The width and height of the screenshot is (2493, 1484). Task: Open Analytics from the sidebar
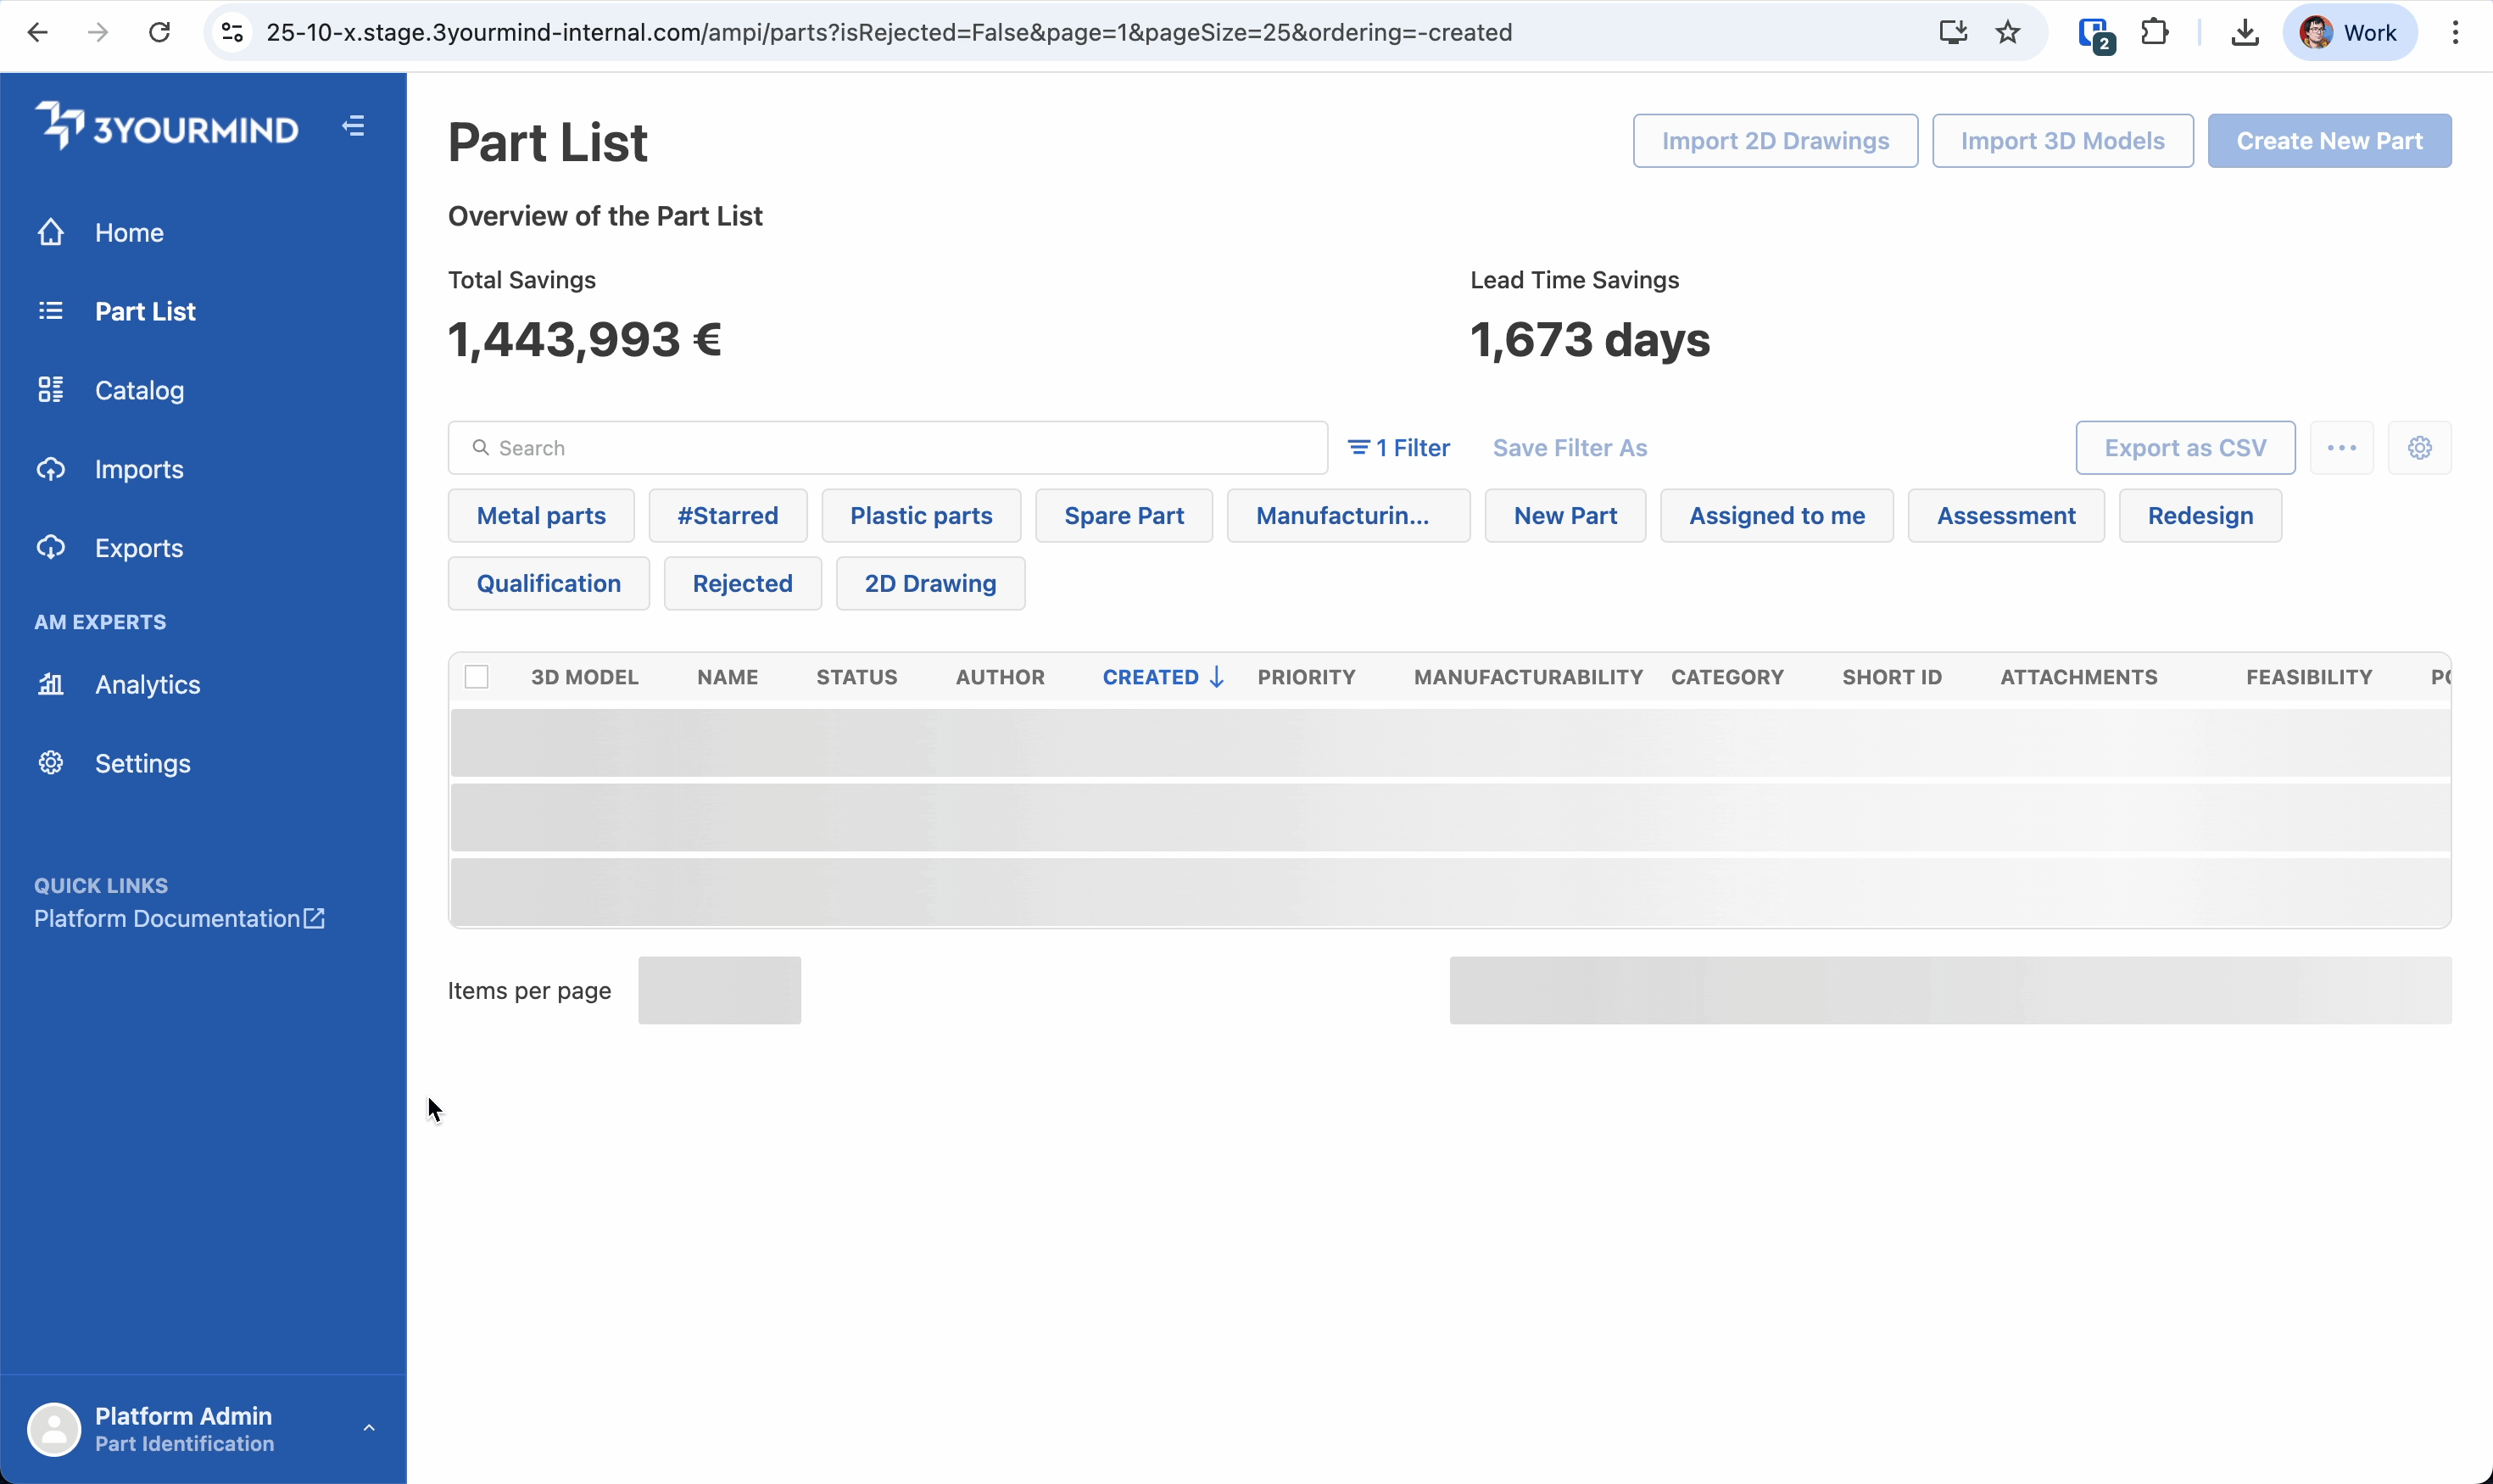[x=147, y=685]
